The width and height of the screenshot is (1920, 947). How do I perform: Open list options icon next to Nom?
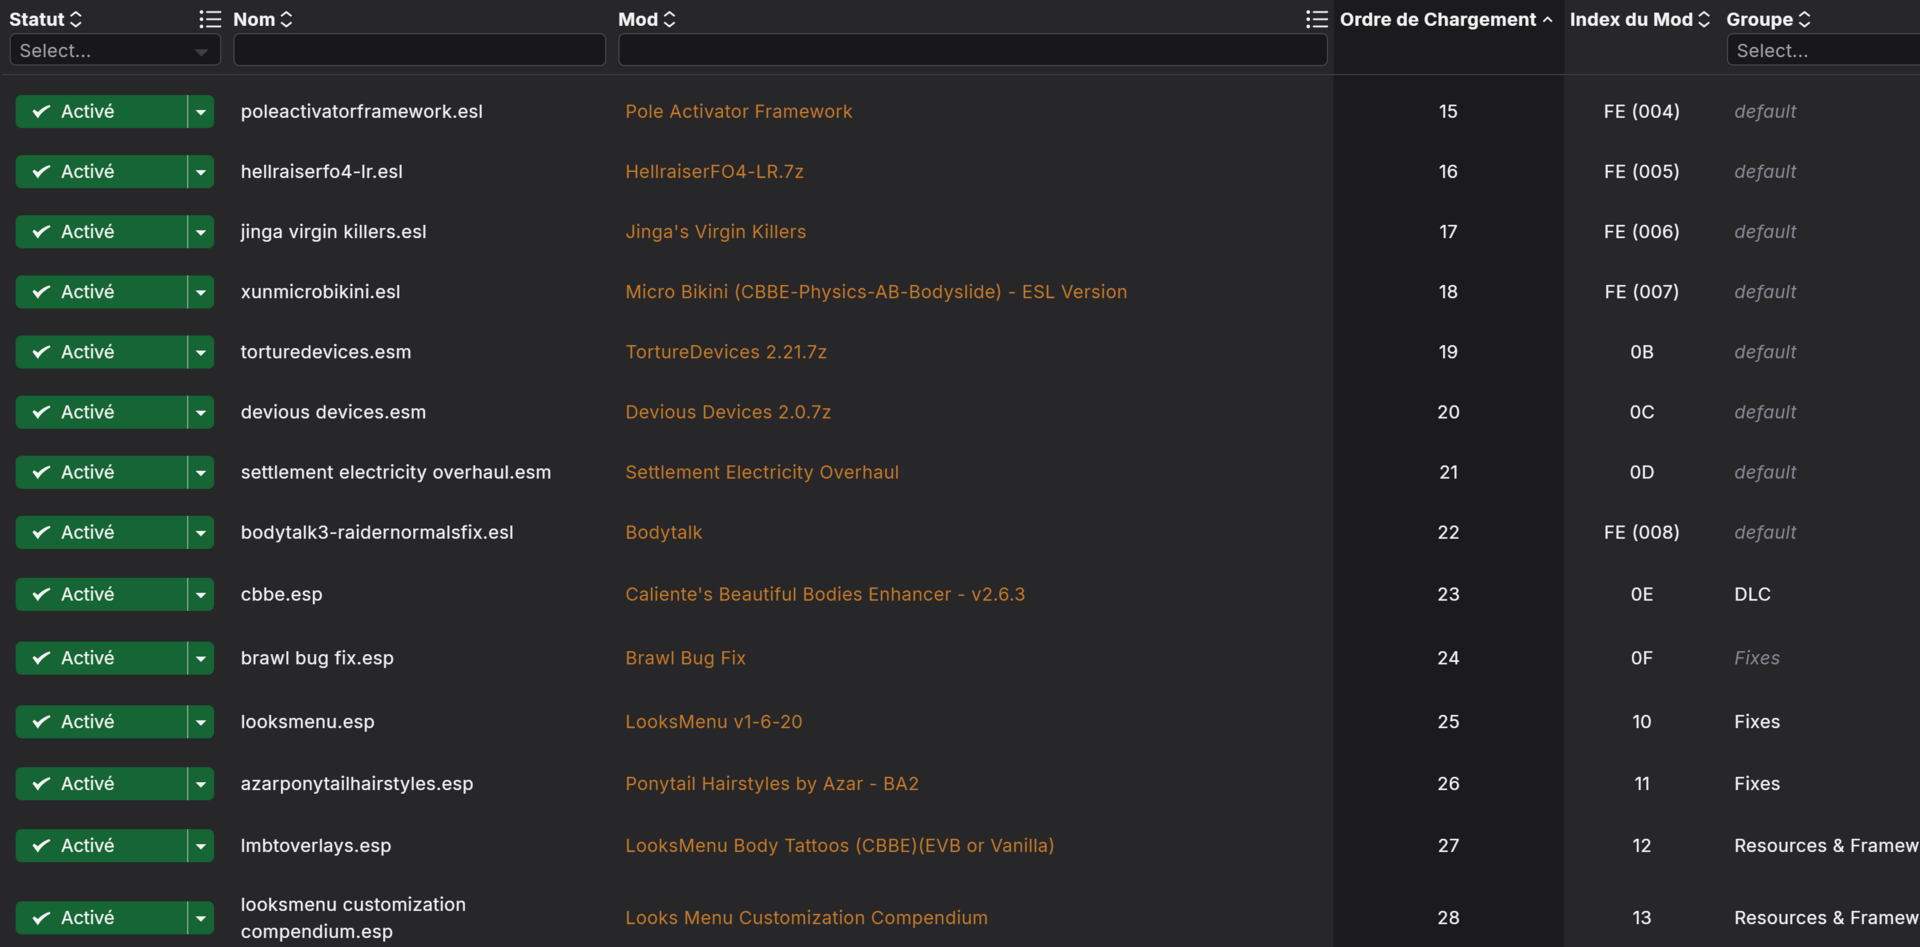point(209,19)
